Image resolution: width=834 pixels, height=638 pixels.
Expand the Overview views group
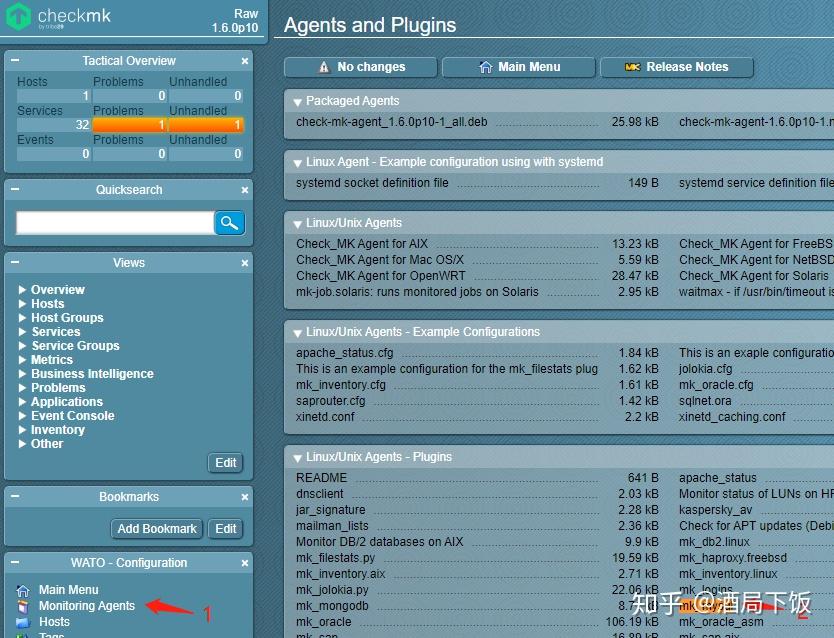pos(22,290)
